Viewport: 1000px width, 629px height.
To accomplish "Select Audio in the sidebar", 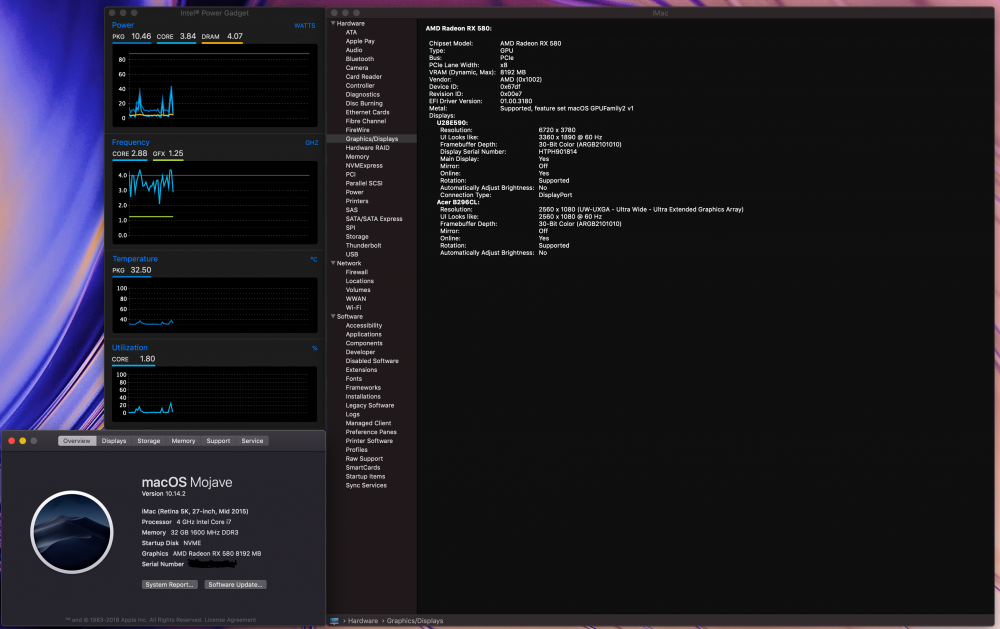I will [x=354, y=50].
